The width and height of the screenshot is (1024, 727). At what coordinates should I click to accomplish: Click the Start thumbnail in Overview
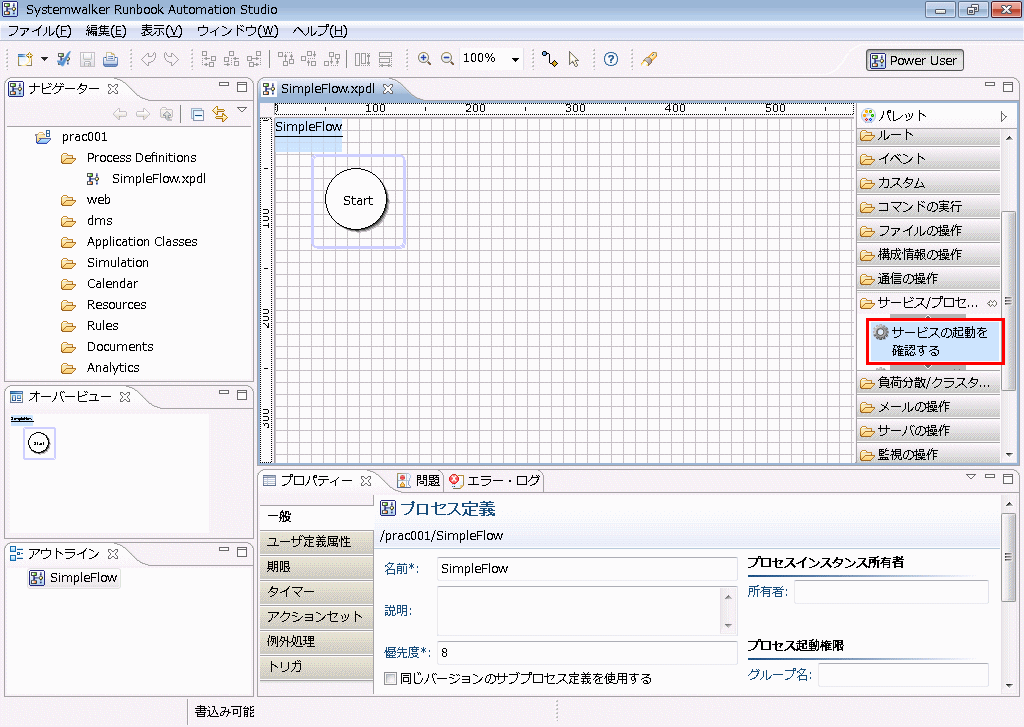[x=39, y=443]
